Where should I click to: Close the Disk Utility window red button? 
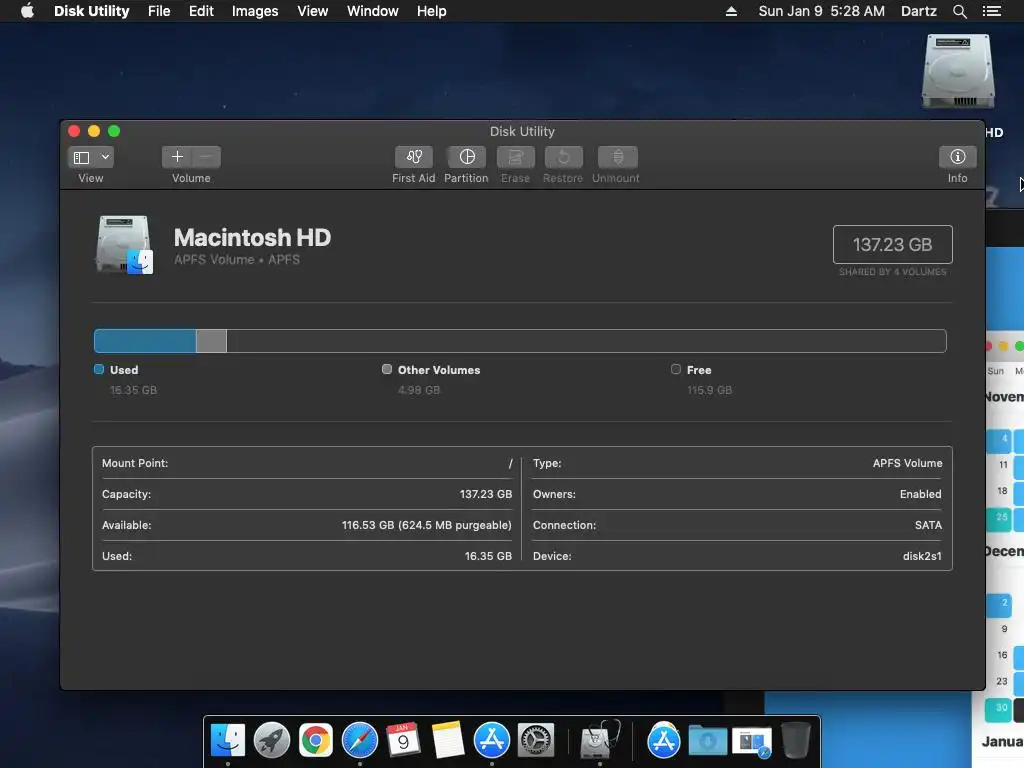[74, 131]
